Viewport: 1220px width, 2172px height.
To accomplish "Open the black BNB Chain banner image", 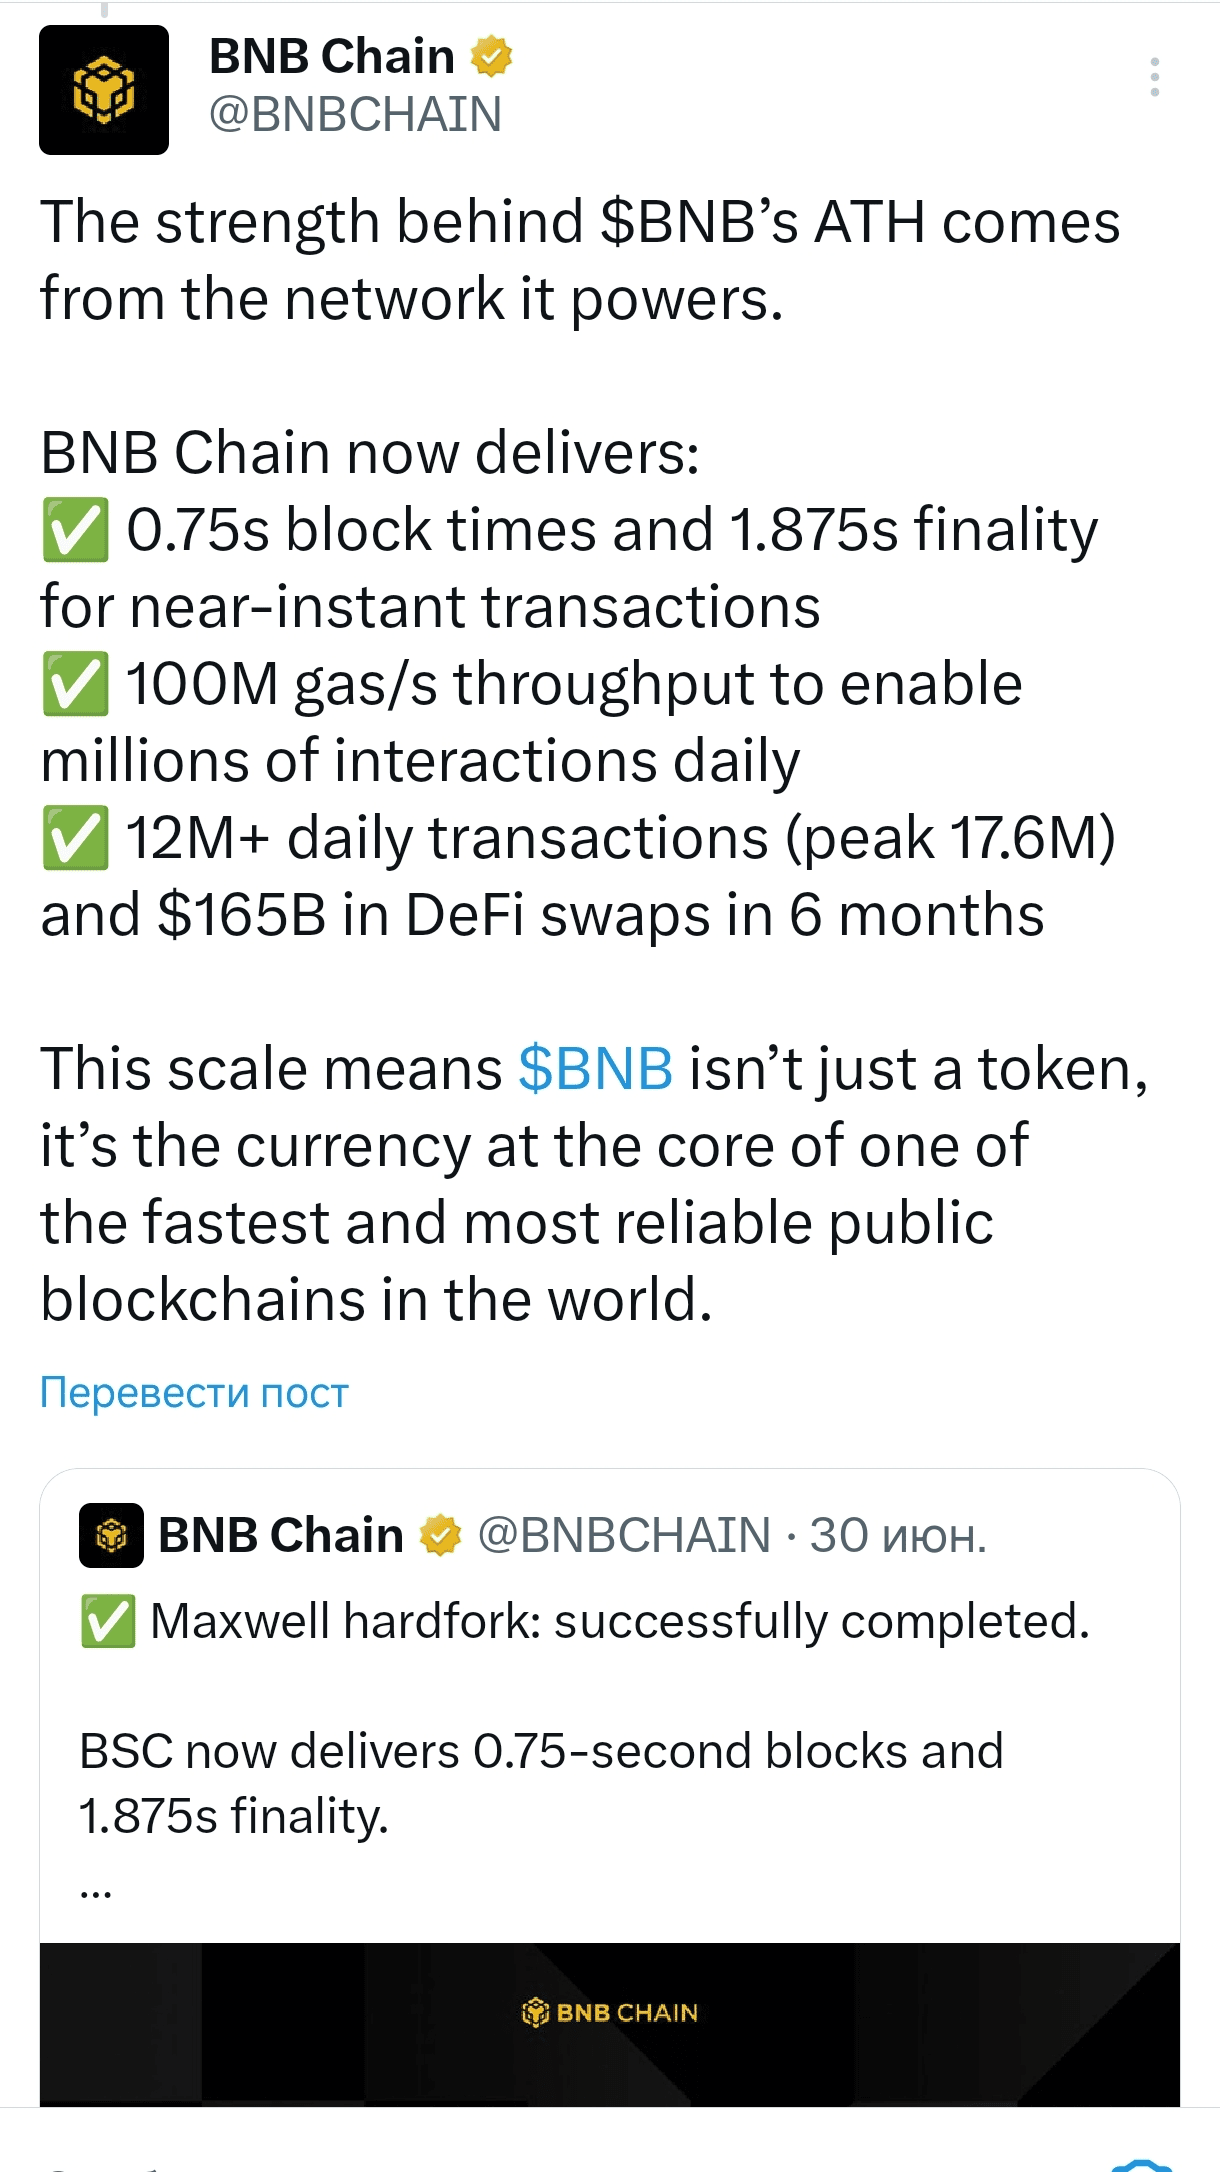I will (610, 2024).
